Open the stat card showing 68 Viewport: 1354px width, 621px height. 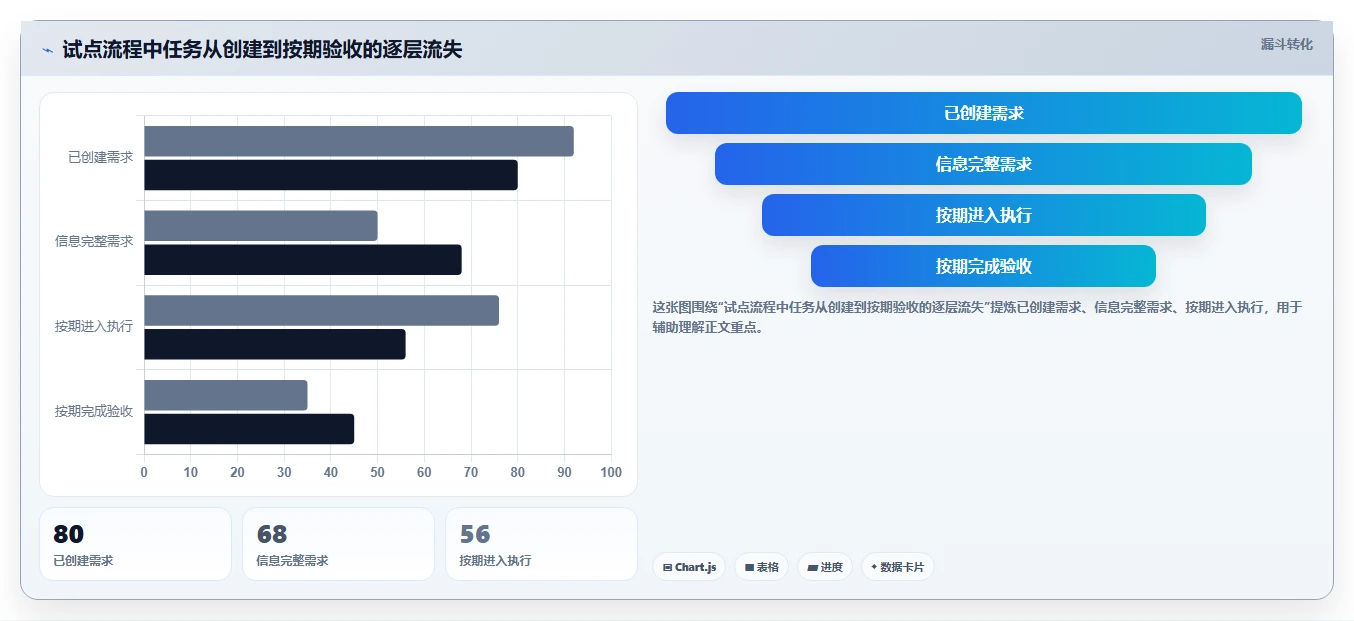[x=338, y=544]
